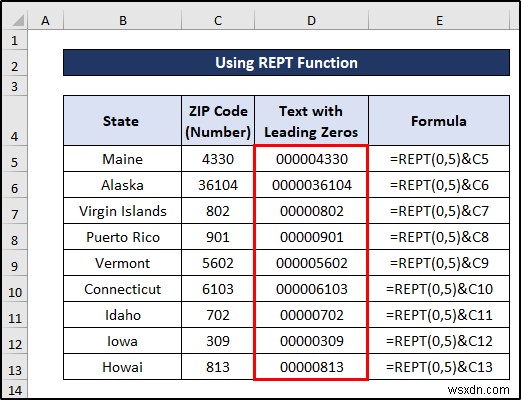
Task: Click the cell containing Maine
Action: (122, 159)
